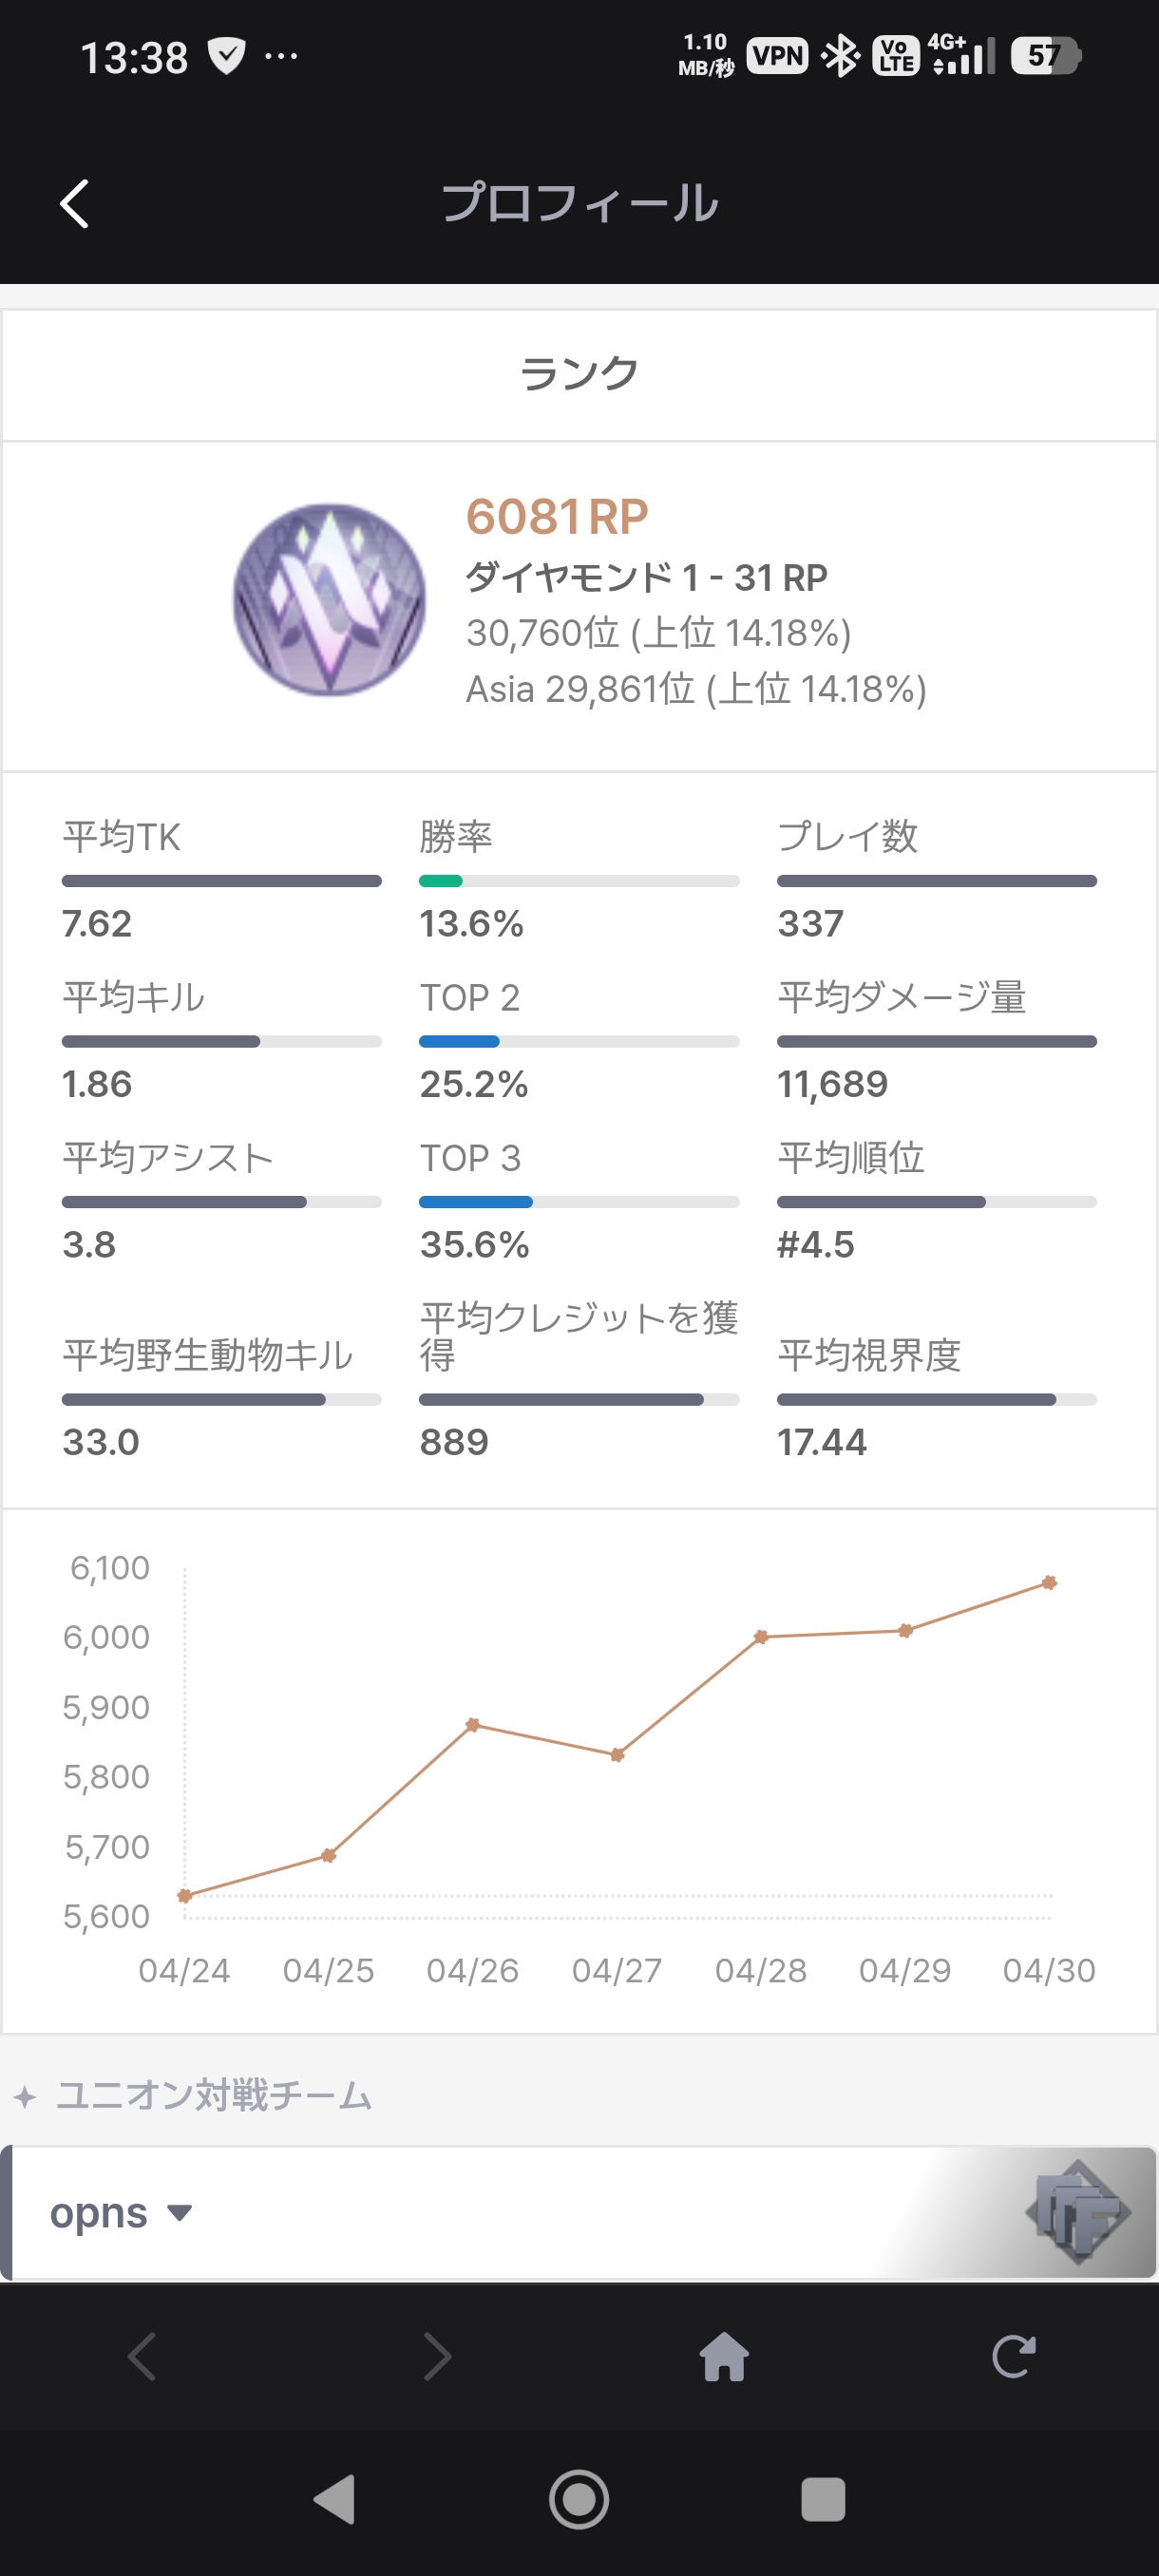This screenshot has width=1159, height=2576.
Task: Tap the browser back arrow in bottom bar
Action: 143,2357
